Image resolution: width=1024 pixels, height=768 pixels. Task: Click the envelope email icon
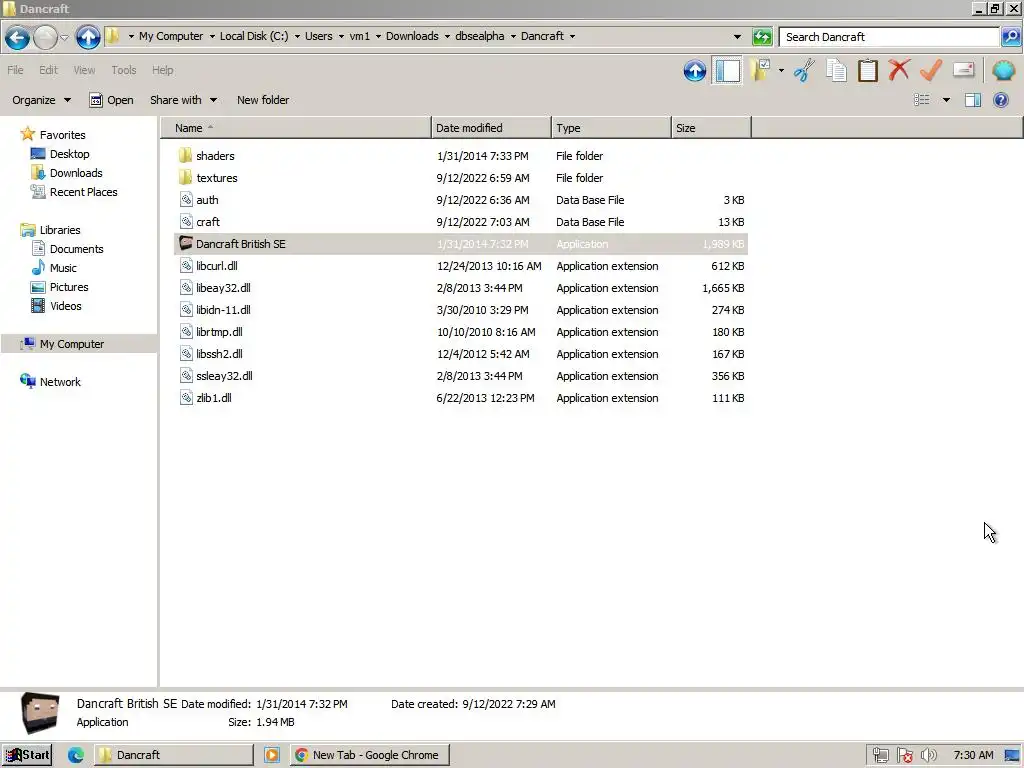point(963,70)
